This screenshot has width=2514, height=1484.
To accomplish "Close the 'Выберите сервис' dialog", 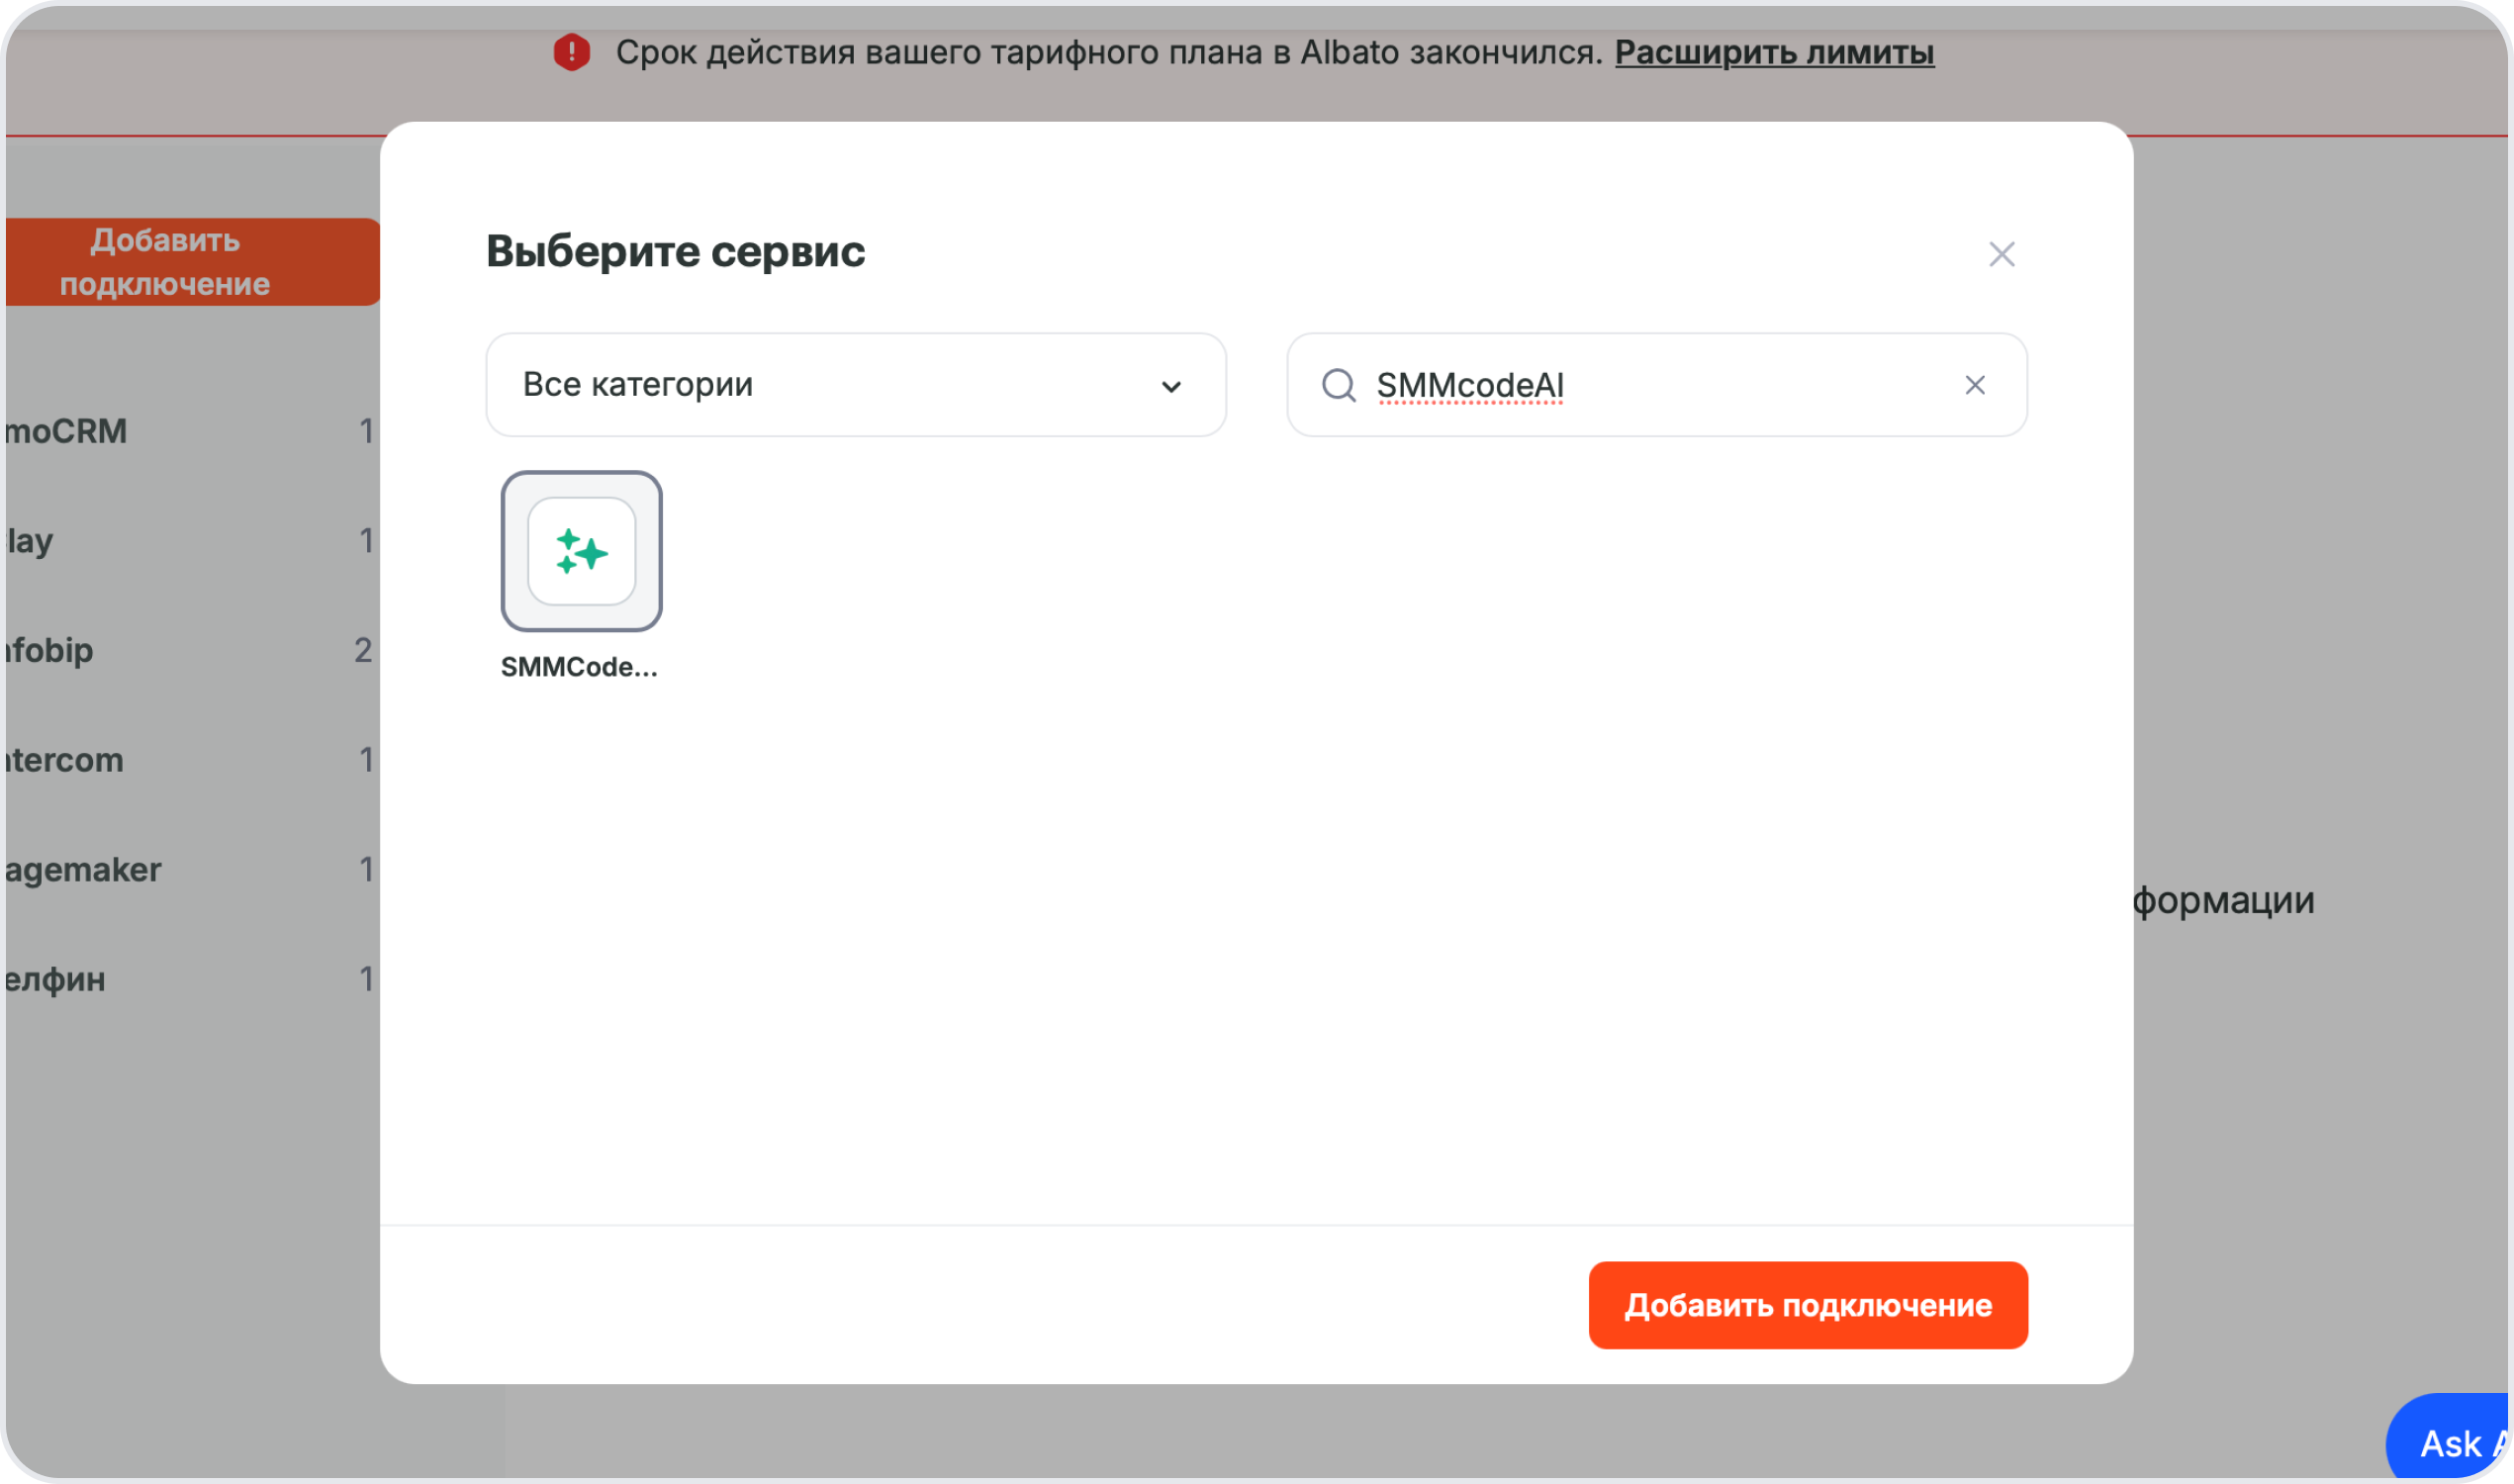I will [x=2001, y=254].
